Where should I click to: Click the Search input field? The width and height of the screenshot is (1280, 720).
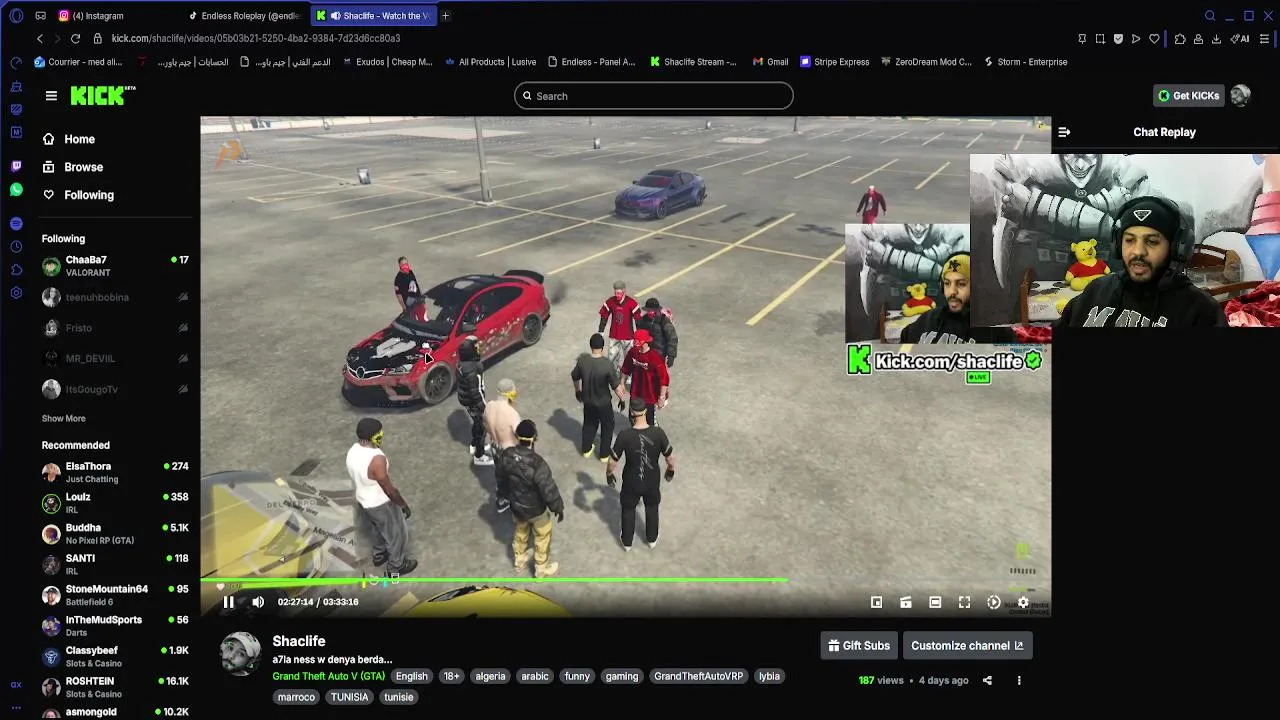coord(654,96)
